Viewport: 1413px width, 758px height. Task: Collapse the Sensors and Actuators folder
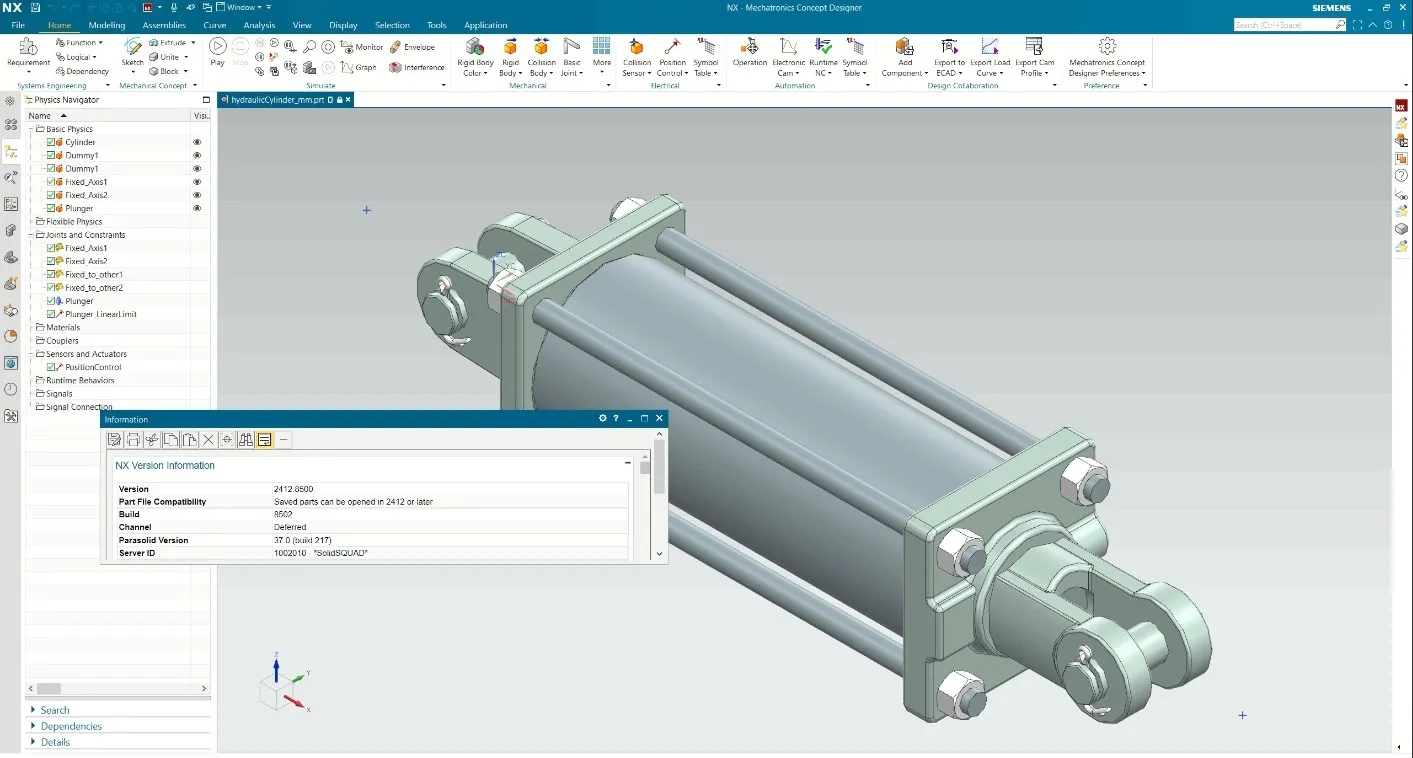click(x=31, y=354)
